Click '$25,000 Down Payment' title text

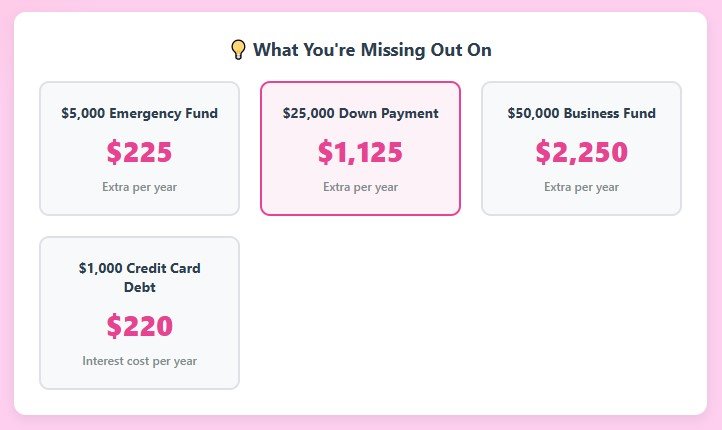pyautogui.click(x=361, y=113)
